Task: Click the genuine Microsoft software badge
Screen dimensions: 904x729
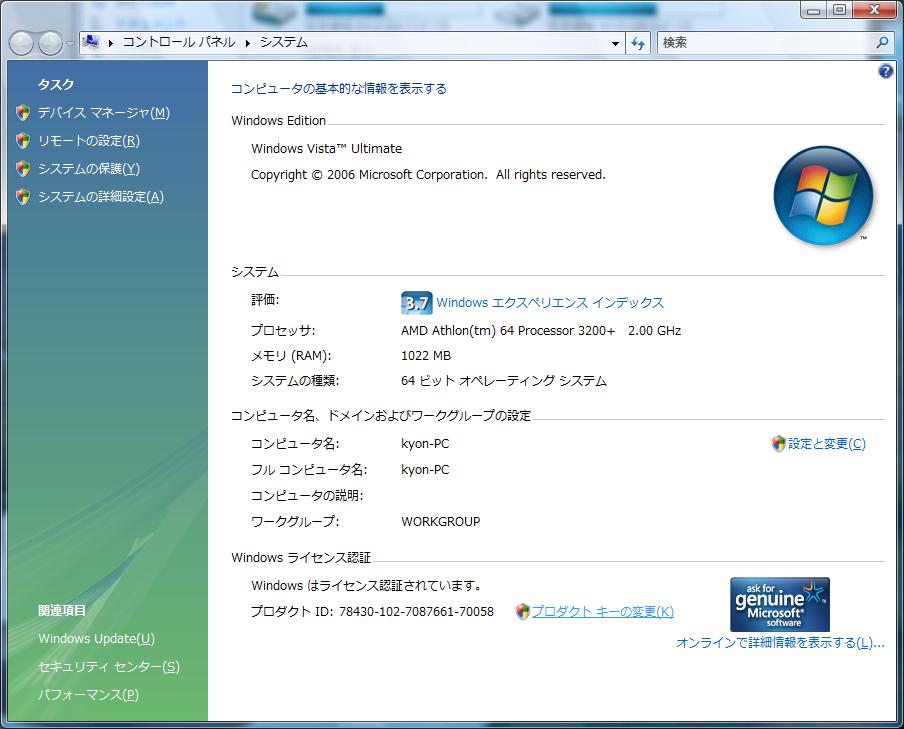Action: (x=779, y=604)
